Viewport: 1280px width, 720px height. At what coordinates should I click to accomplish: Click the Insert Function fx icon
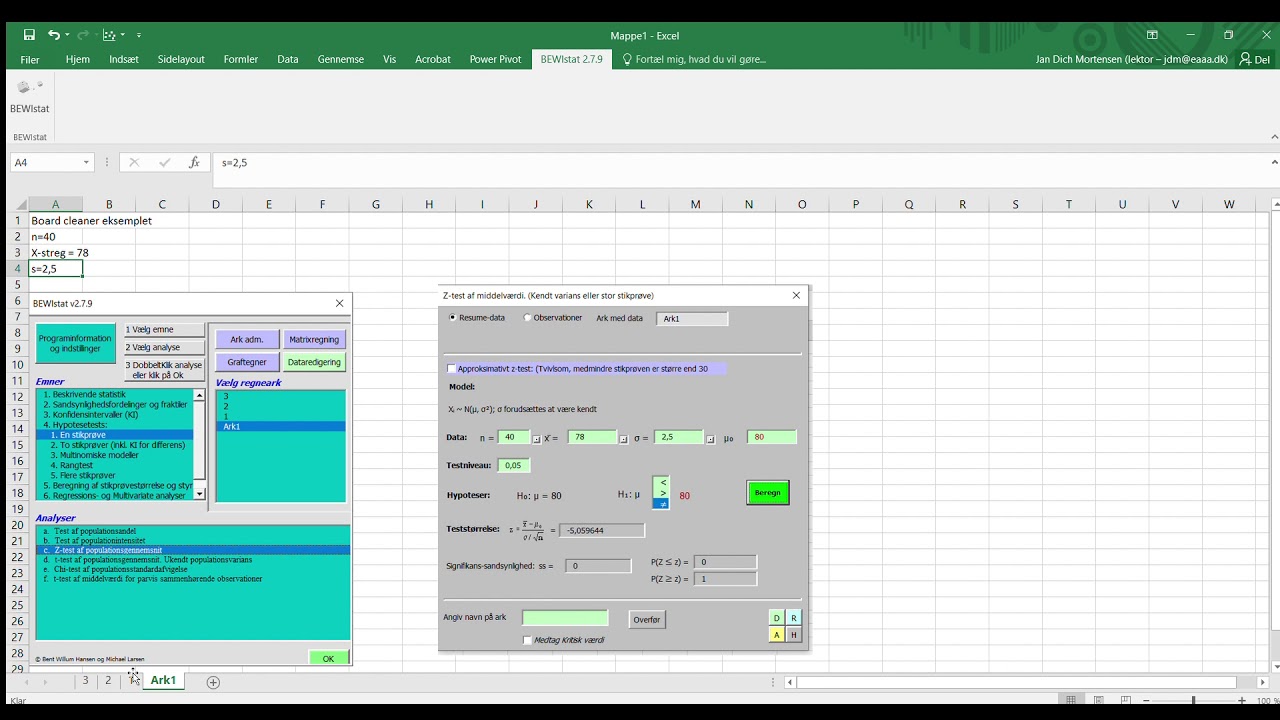click(x=194, y=162)
